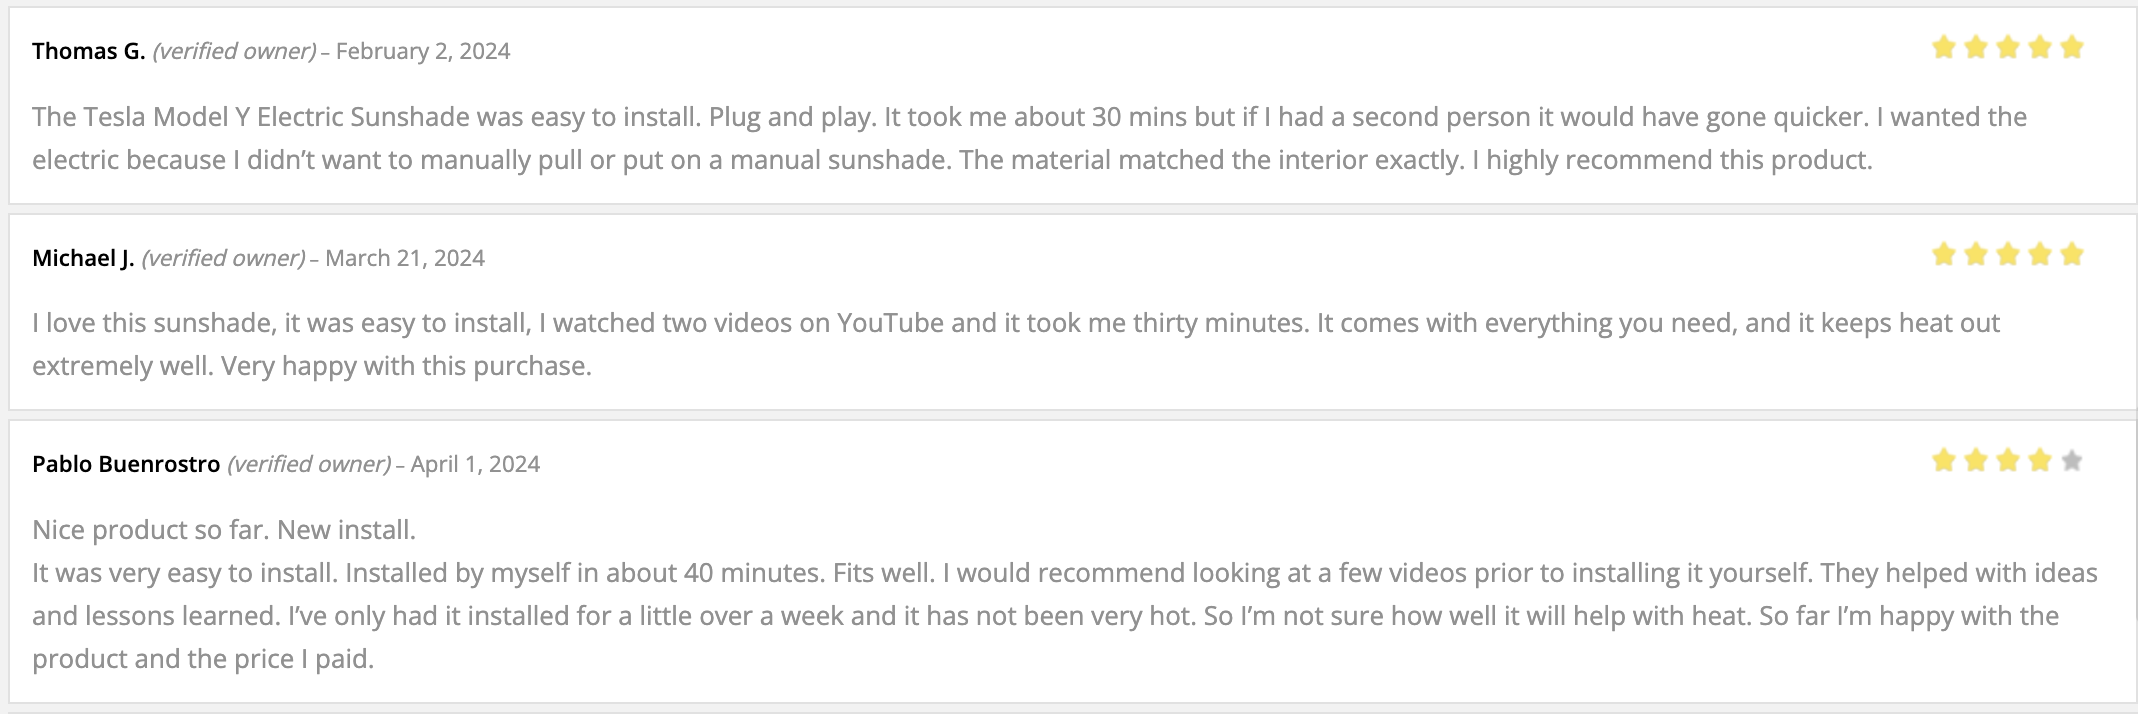
Task: Click reviewer name Pablo Buenrostro
Action: (x=126, y=464)
